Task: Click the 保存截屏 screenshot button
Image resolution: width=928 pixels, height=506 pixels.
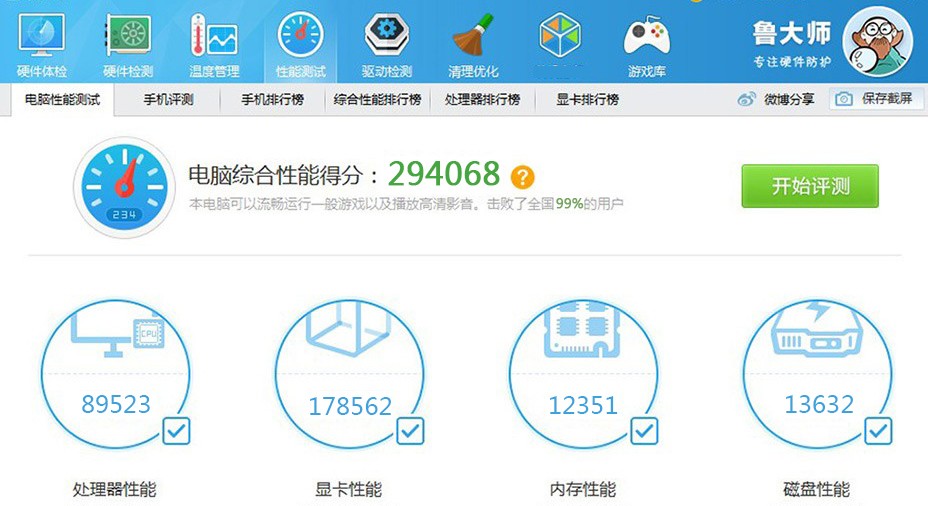Action: (875, 99)
